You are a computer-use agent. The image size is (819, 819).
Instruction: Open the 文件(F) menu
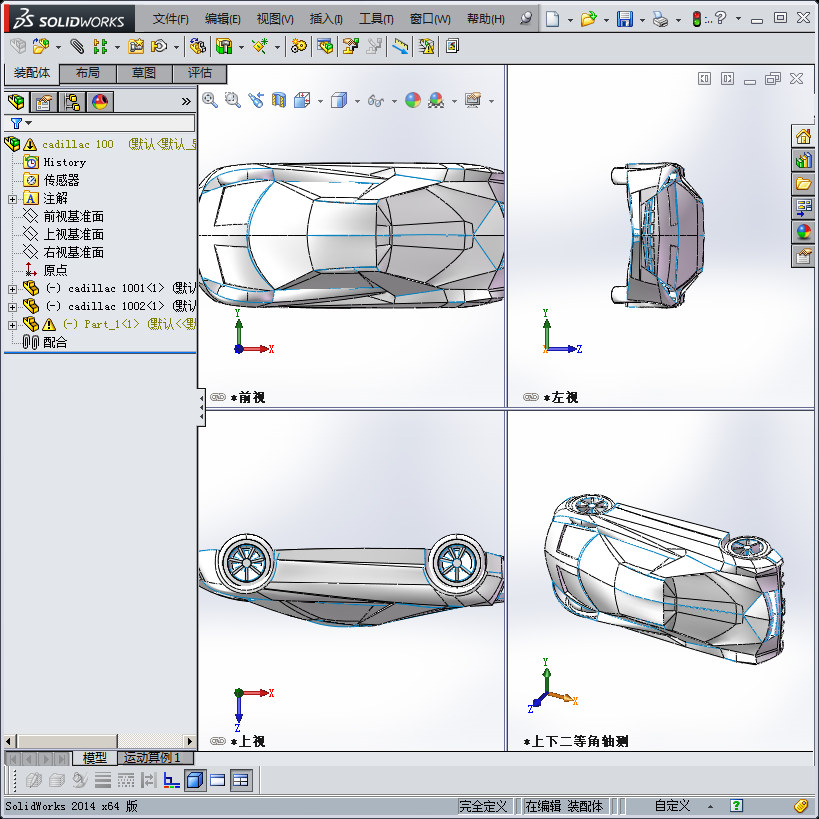click(170, 19)
